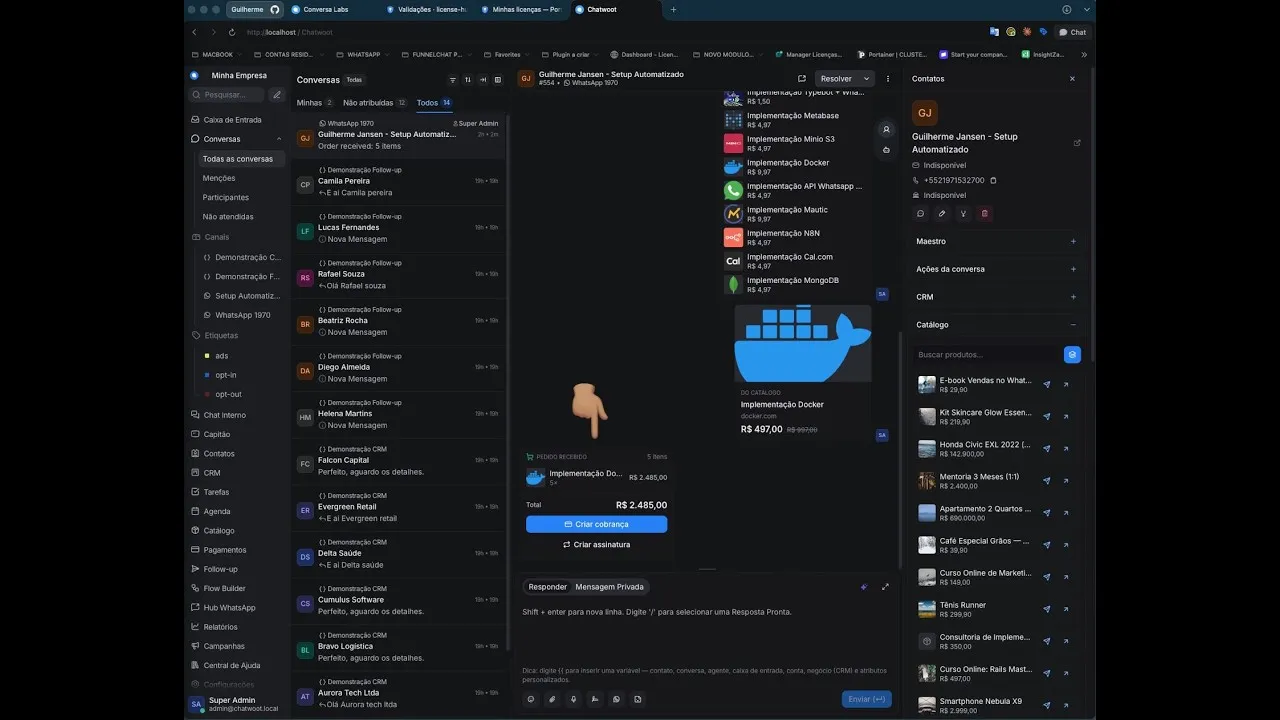Image resolution: width=1280 pixels, height=720 pixels.
Task: Send the Mentoria 3 Meses product
Action: point(1047,481)
